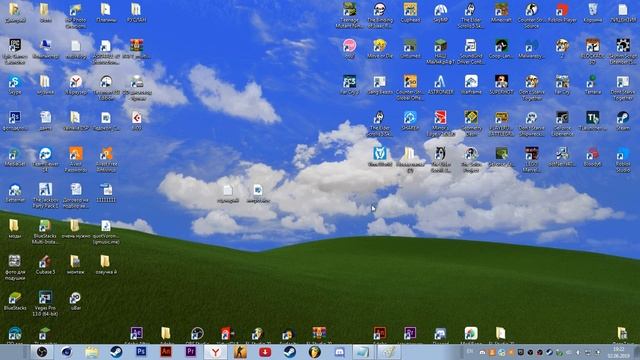The width and height of the screenshot is (640, 360).
Task: Open the Cuphead desktop shortcut
Action: [x=410, y=13]
